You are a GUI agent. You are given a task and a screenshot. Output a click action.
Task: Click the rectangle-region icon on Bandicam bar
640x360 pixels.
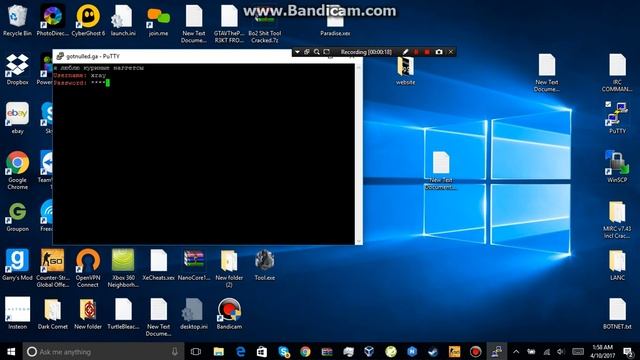[327, 52]
